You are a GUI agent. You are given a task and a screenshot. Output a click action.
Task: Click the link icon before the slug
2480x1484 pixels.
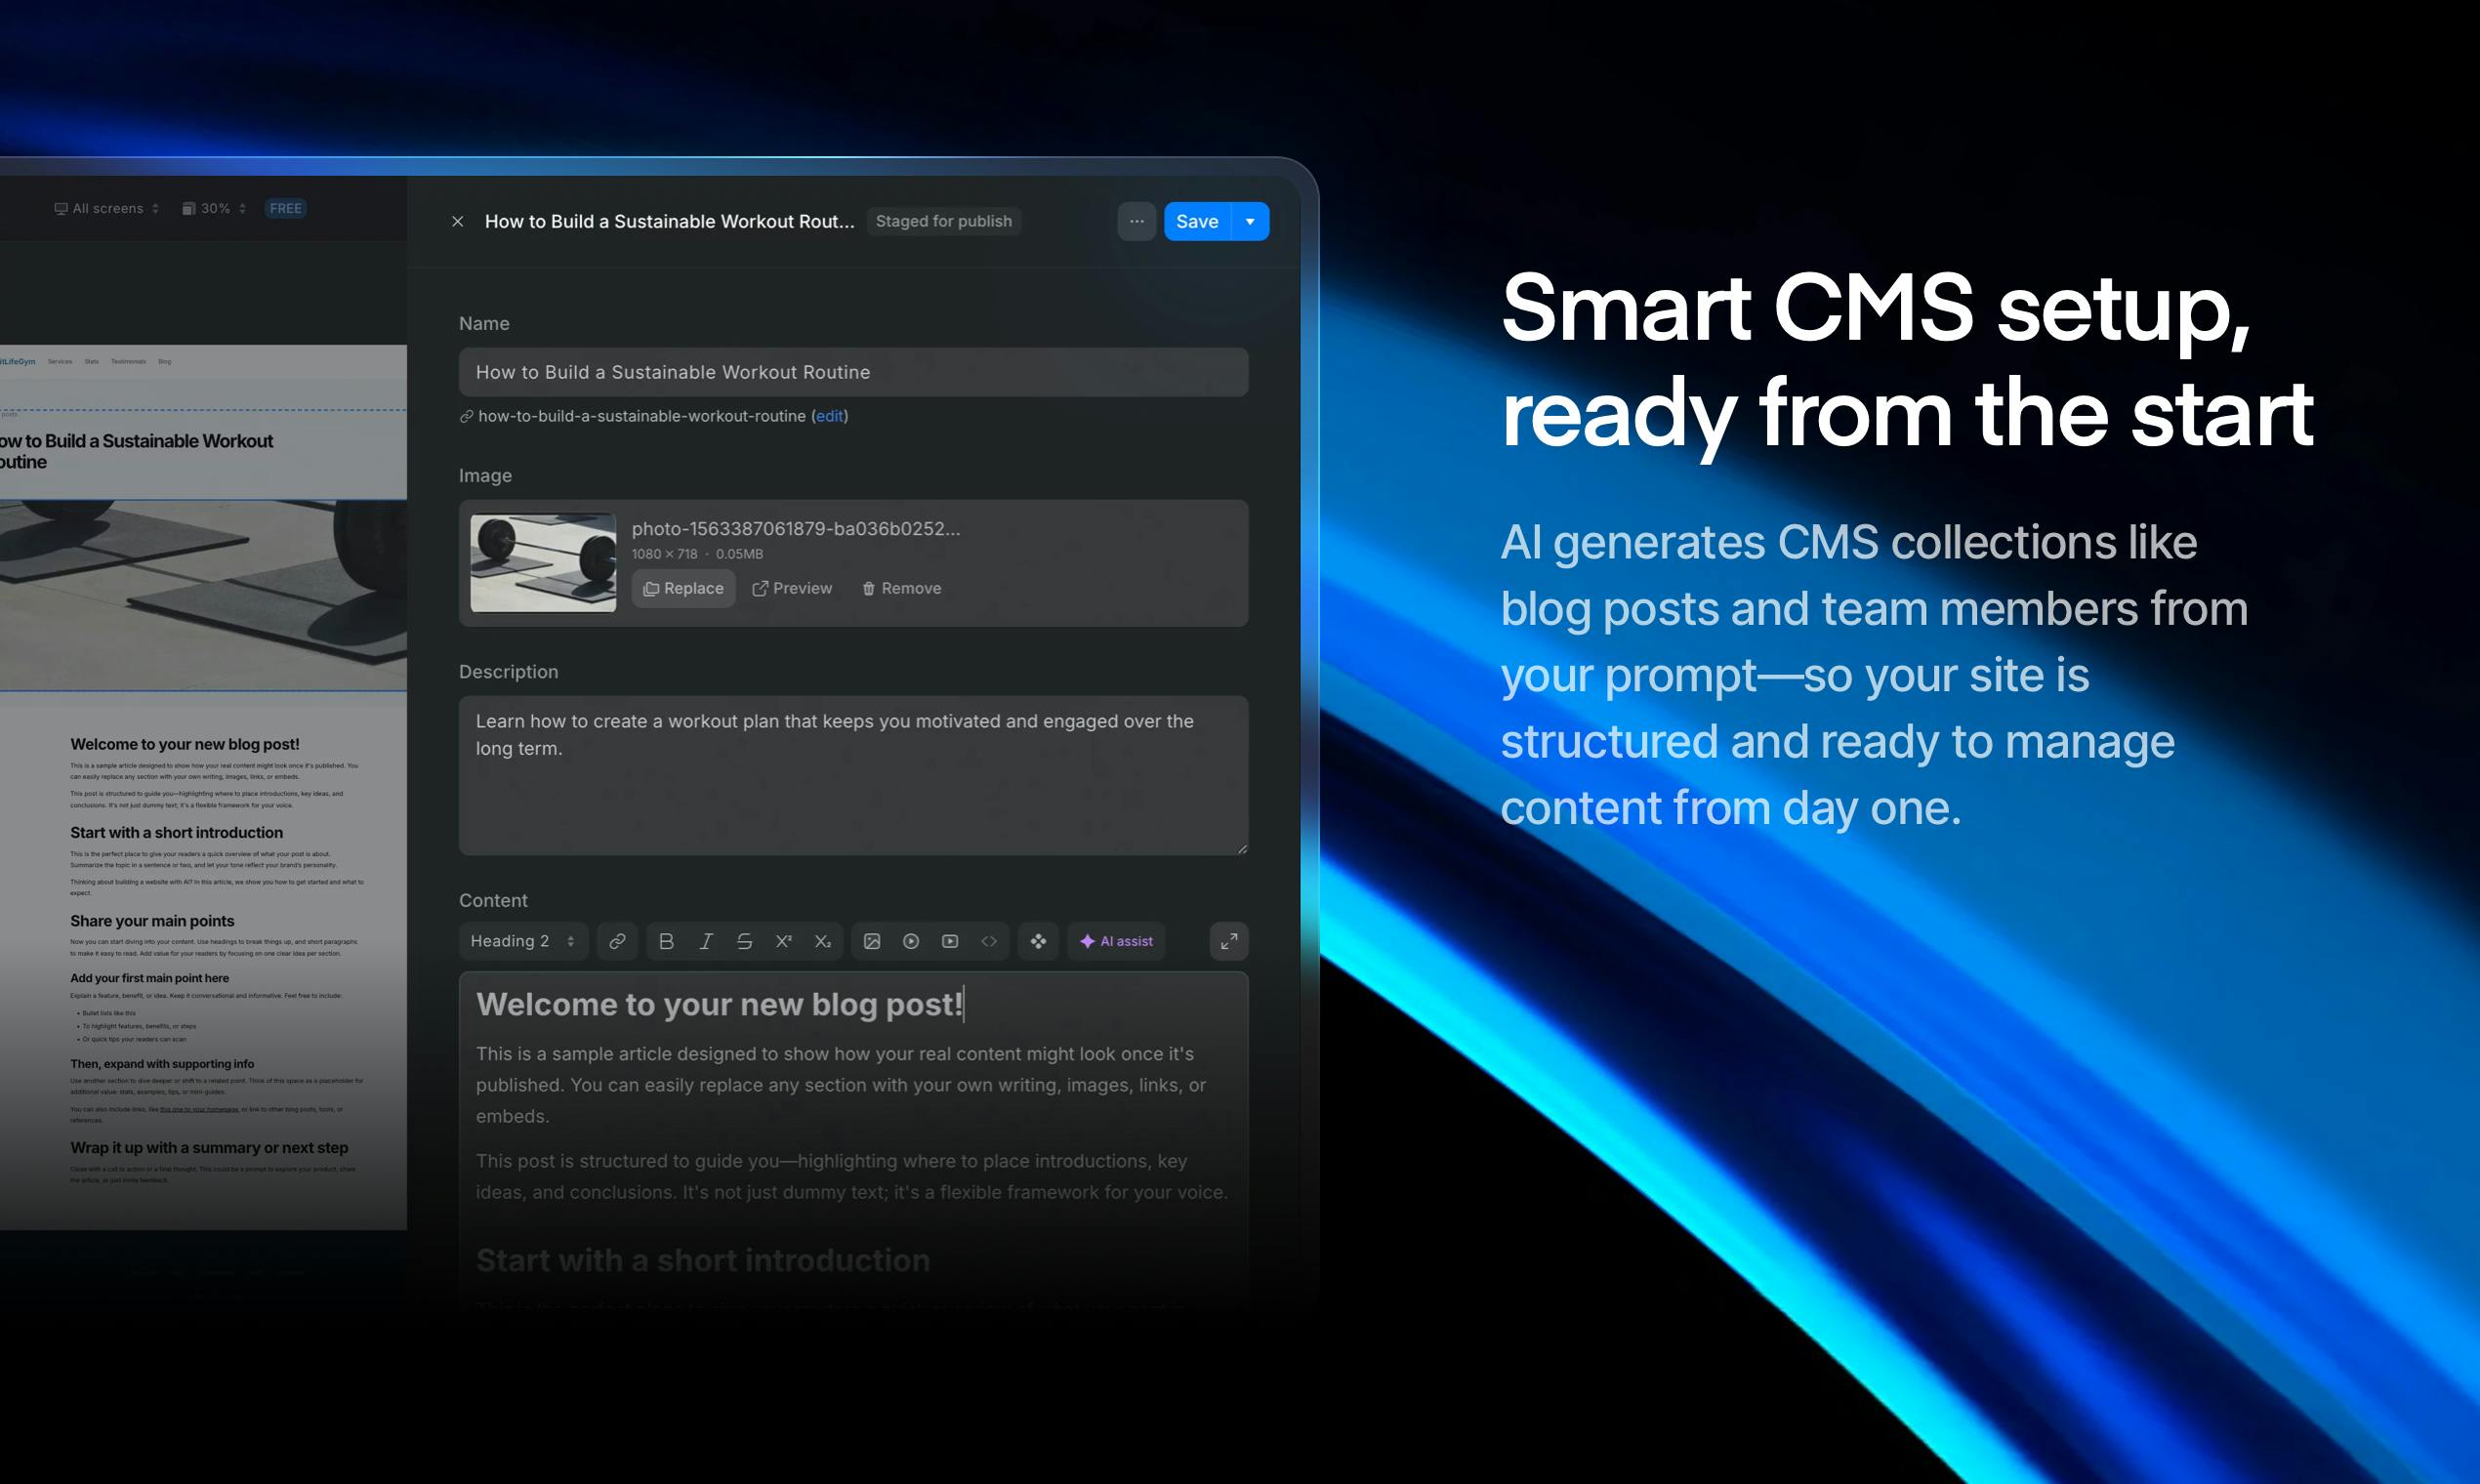tap(466, 416)
